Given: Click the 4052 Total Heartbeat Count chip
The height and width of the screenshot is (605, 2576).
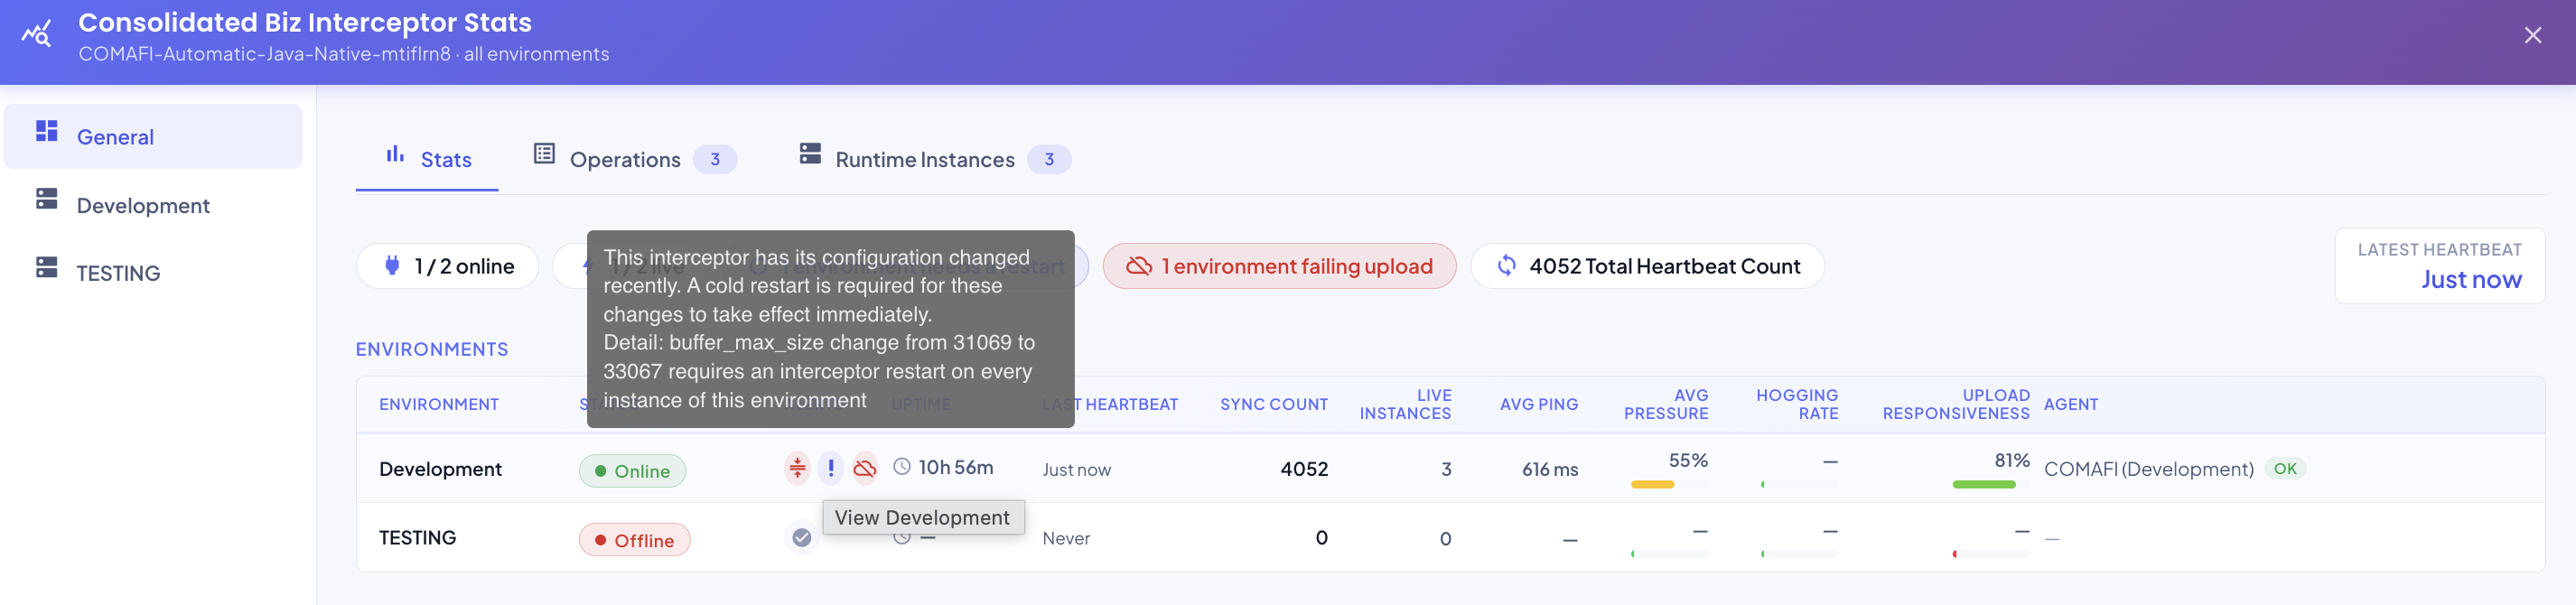Looking at the screenshot, I should (x=1647, y=266).
